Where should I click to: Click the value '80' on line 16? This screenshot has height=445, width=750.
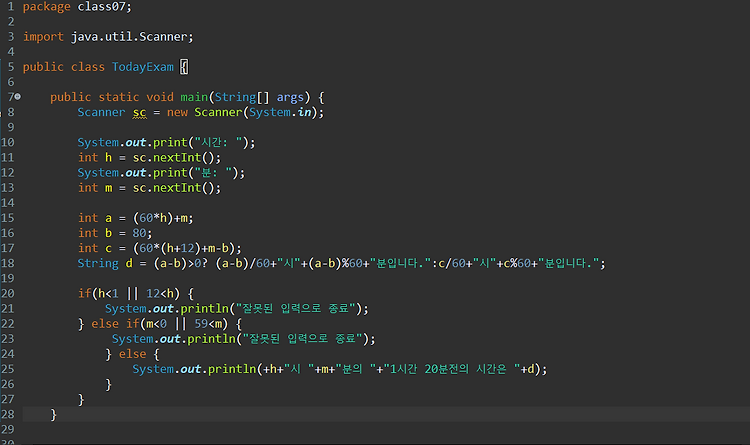139,233
